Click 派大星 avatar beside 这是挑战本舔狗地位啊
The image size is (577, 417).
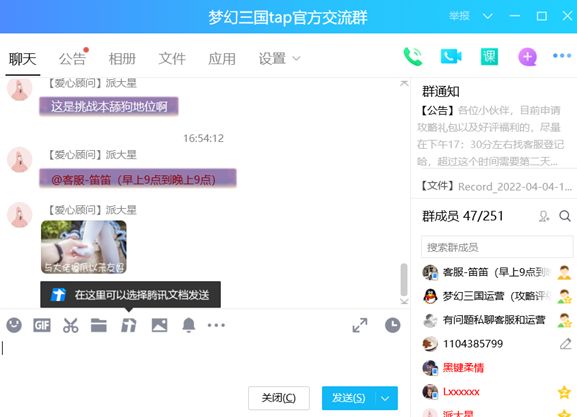pos(20,89)
